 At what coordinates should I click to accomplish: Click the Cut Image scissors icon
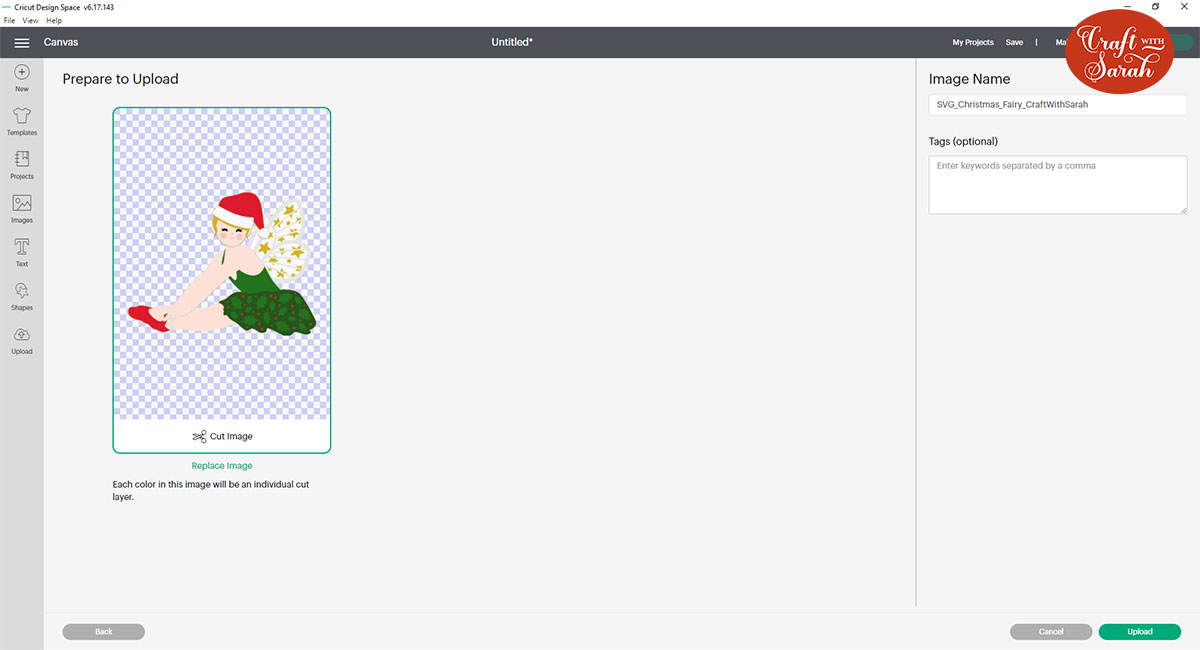[199, 436]
